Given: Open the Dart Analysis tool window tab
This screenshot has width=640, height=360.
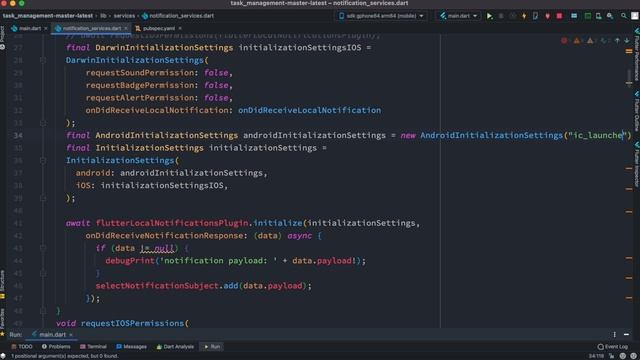Looking at the screenshot, I should [x=175, y=347].
